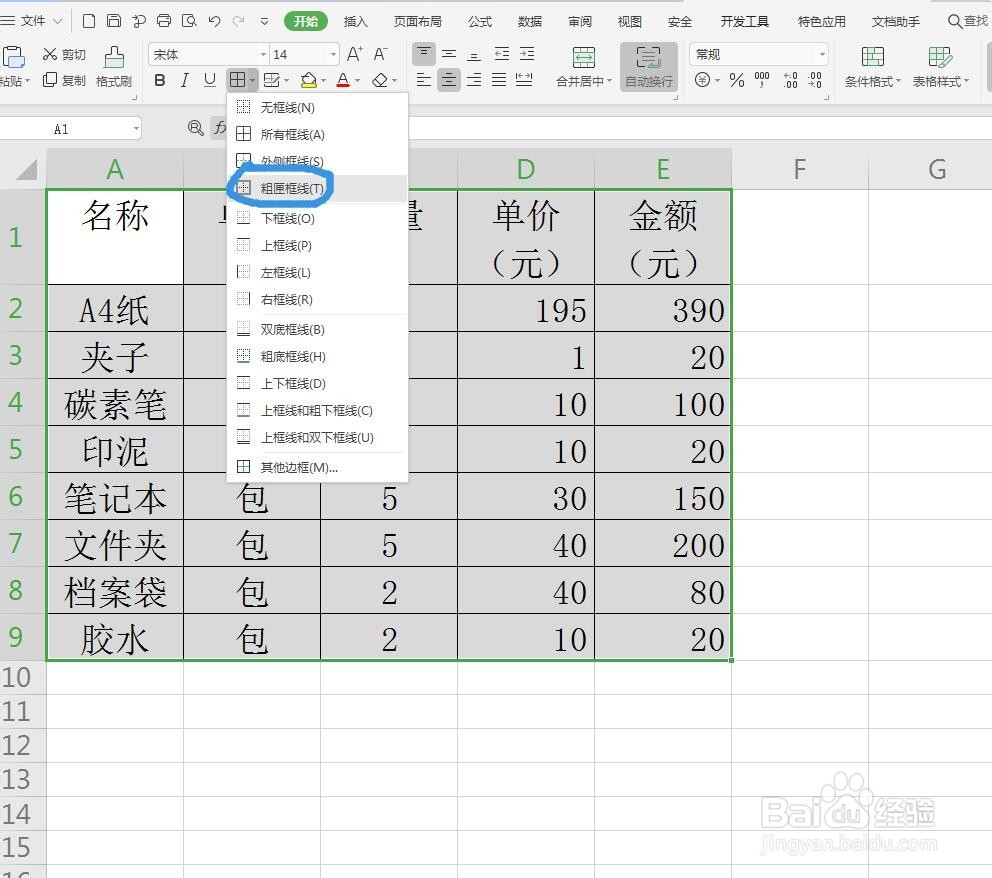
Task: Increase font size with the A+ icon
Action: click(352, 54)
